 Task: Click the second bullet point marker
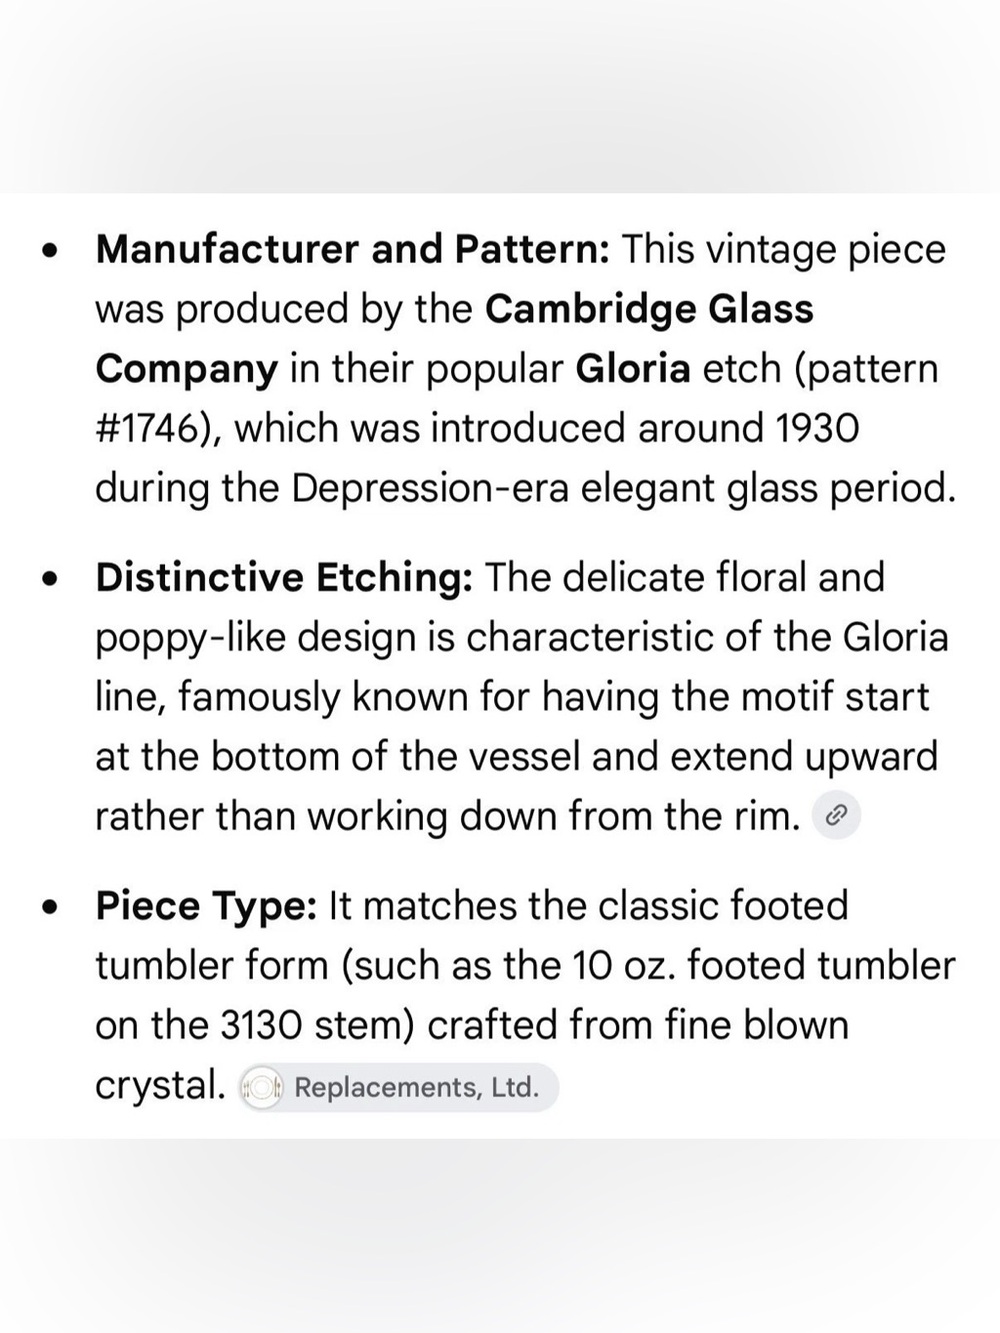49,579
